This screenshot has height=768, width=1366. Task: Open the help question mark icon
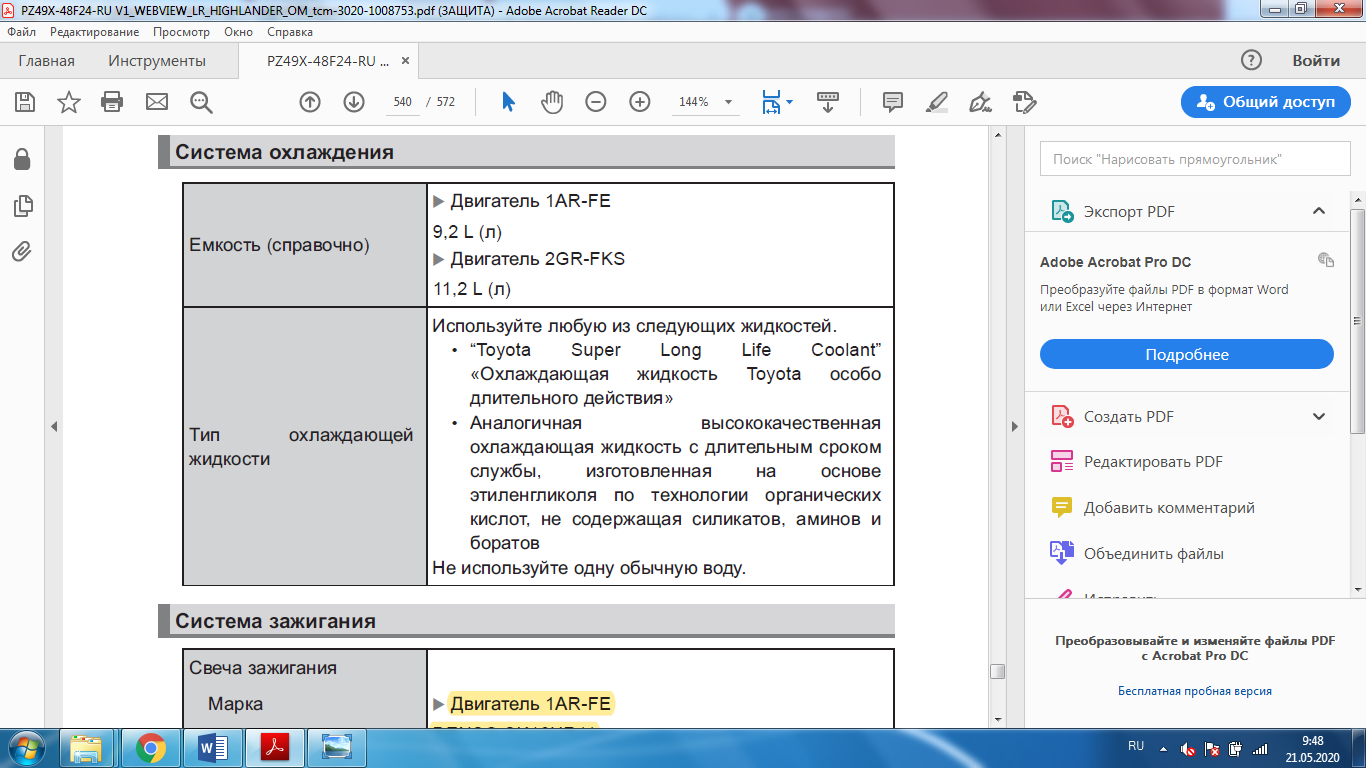click(x=1251, y=60)
